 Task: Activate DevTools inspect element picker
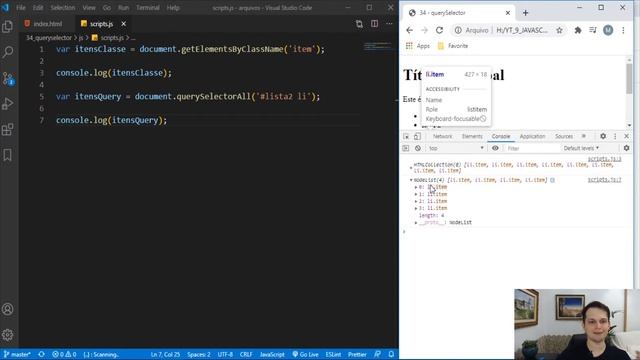pyautogui.click(x=406, y=136)
